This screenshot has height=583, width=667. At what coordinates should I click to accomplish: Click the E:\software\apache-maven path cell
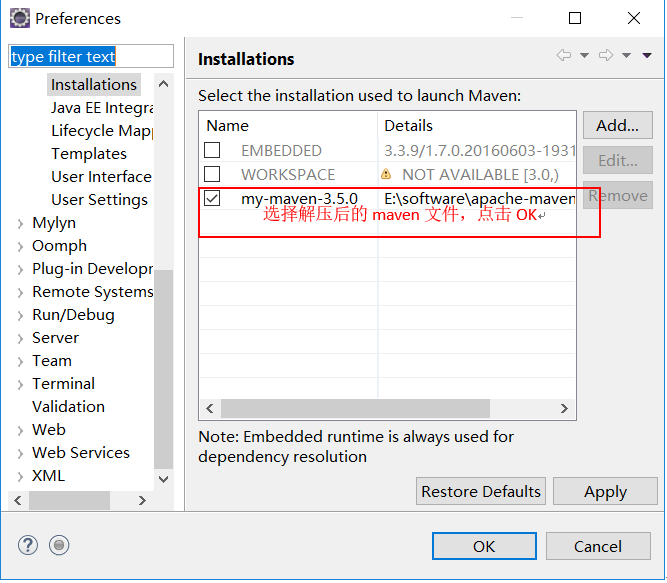click(x=479, y=199)
